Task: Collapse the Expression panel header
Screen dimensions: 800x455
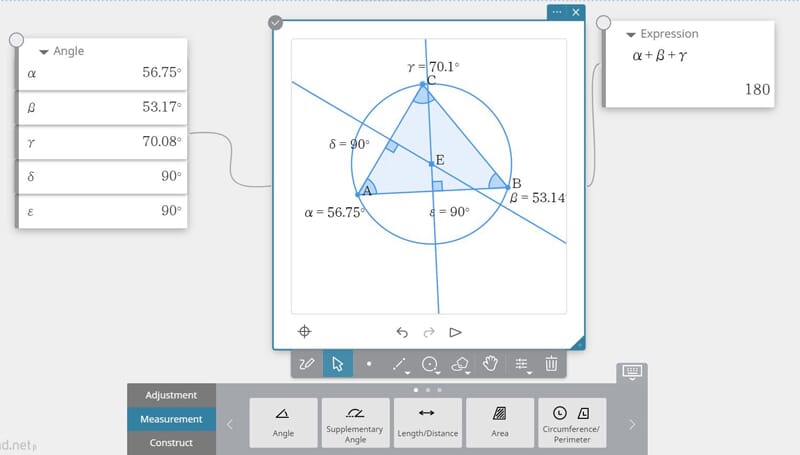Action: point(630,34)
